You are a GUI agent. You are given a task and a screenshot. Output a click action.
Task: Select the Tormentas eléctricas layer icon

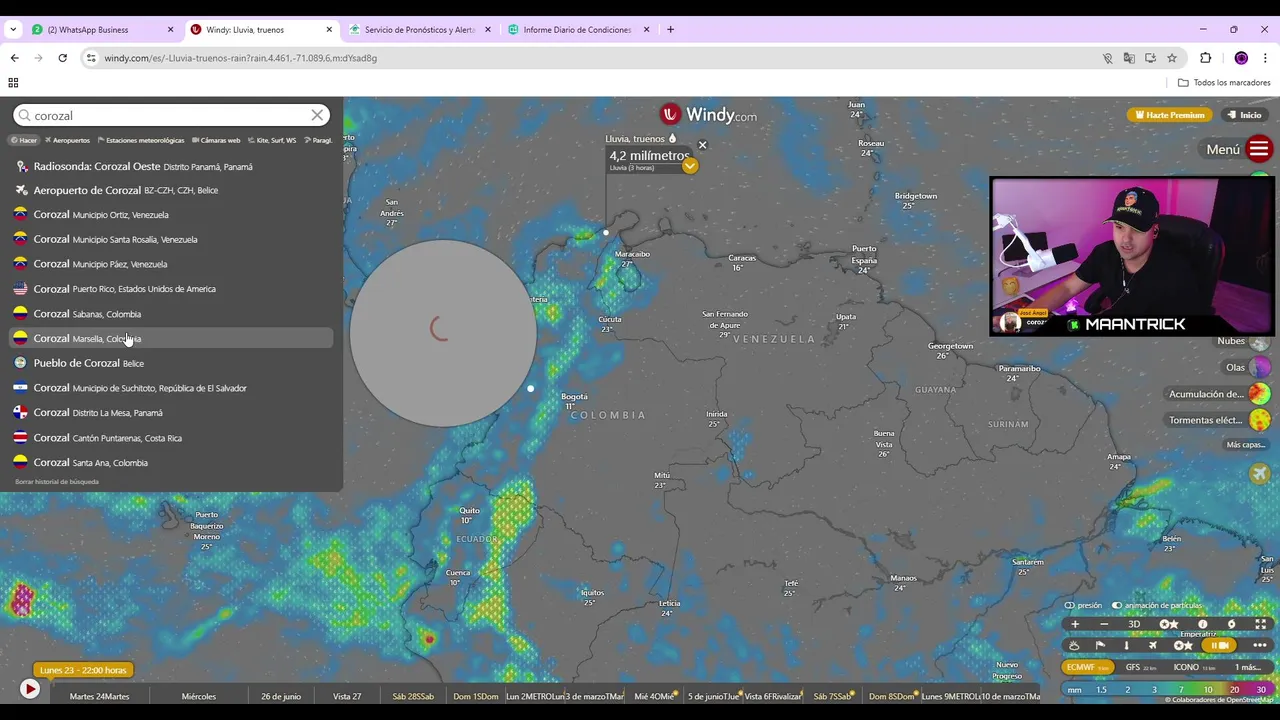[1260, 420]
